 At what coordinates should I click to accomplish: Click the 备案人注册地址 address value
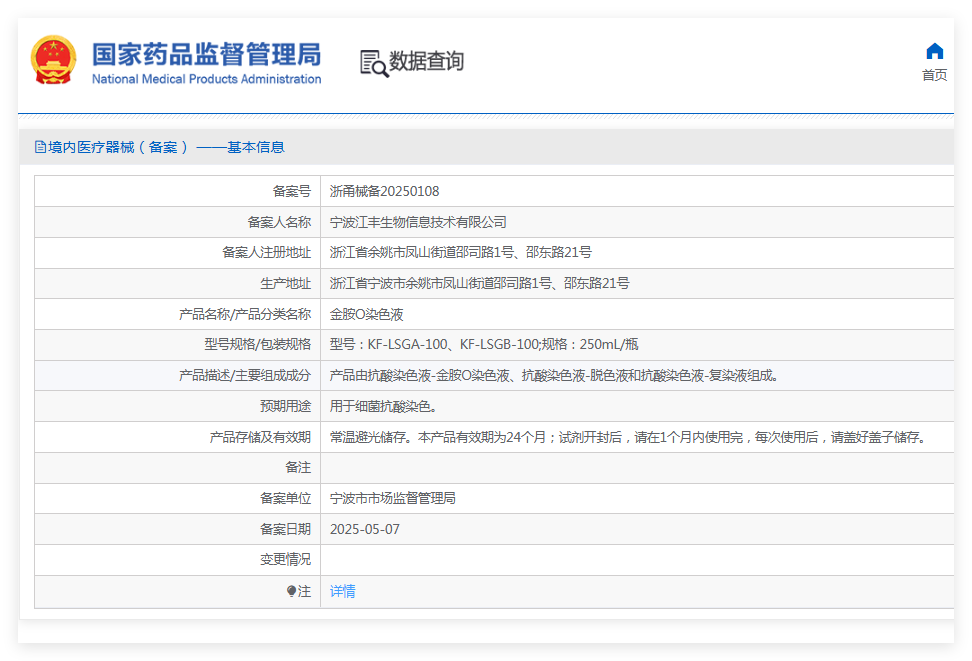coord(461,252)
